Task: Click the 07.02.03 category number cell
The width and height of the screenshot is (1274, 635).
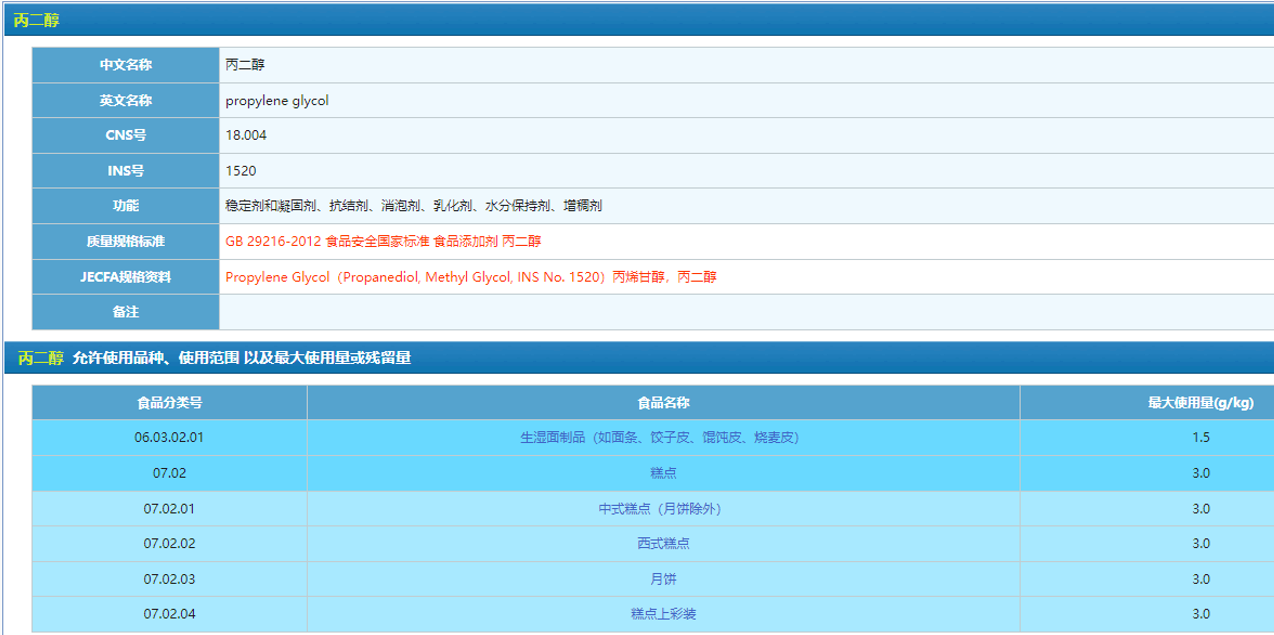Action: click(x=169, y=579)
